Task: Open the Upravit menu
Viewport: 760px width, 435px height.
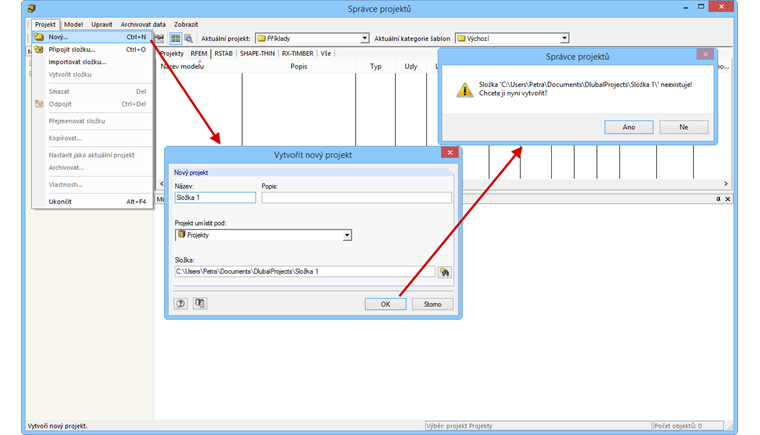Action: click(102, 24)
